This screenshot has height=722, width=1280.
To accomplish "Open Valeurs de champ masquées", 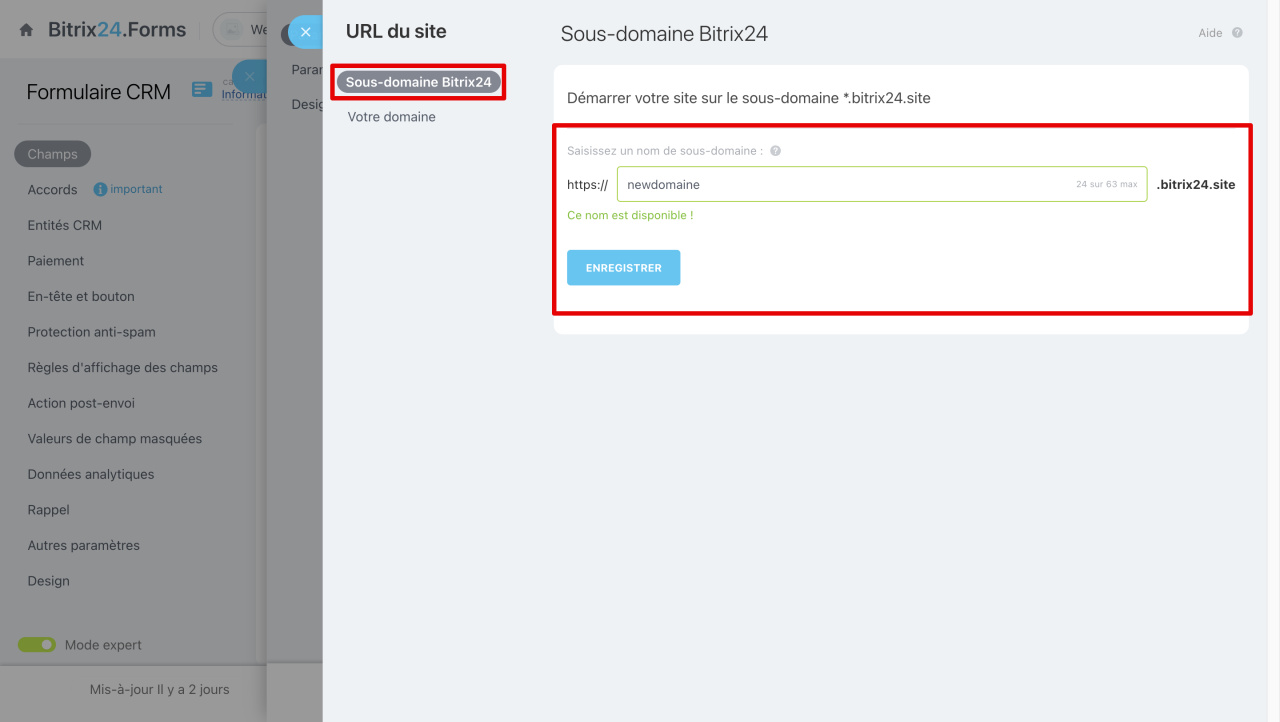I will click(115, 439).
